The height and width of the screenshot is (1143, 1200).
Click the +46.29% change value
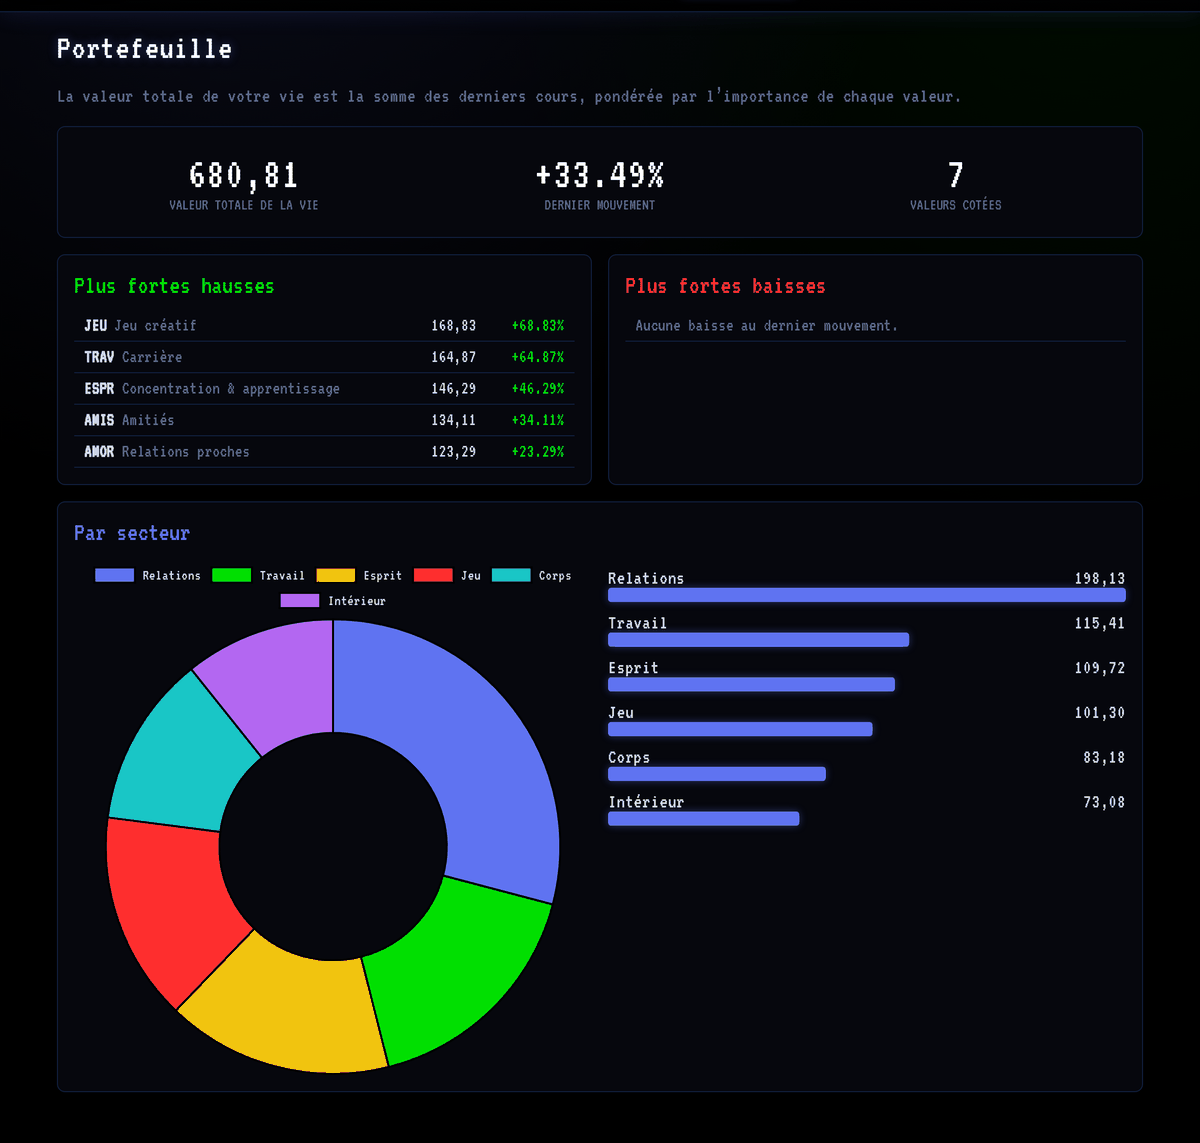coord(538,389)
